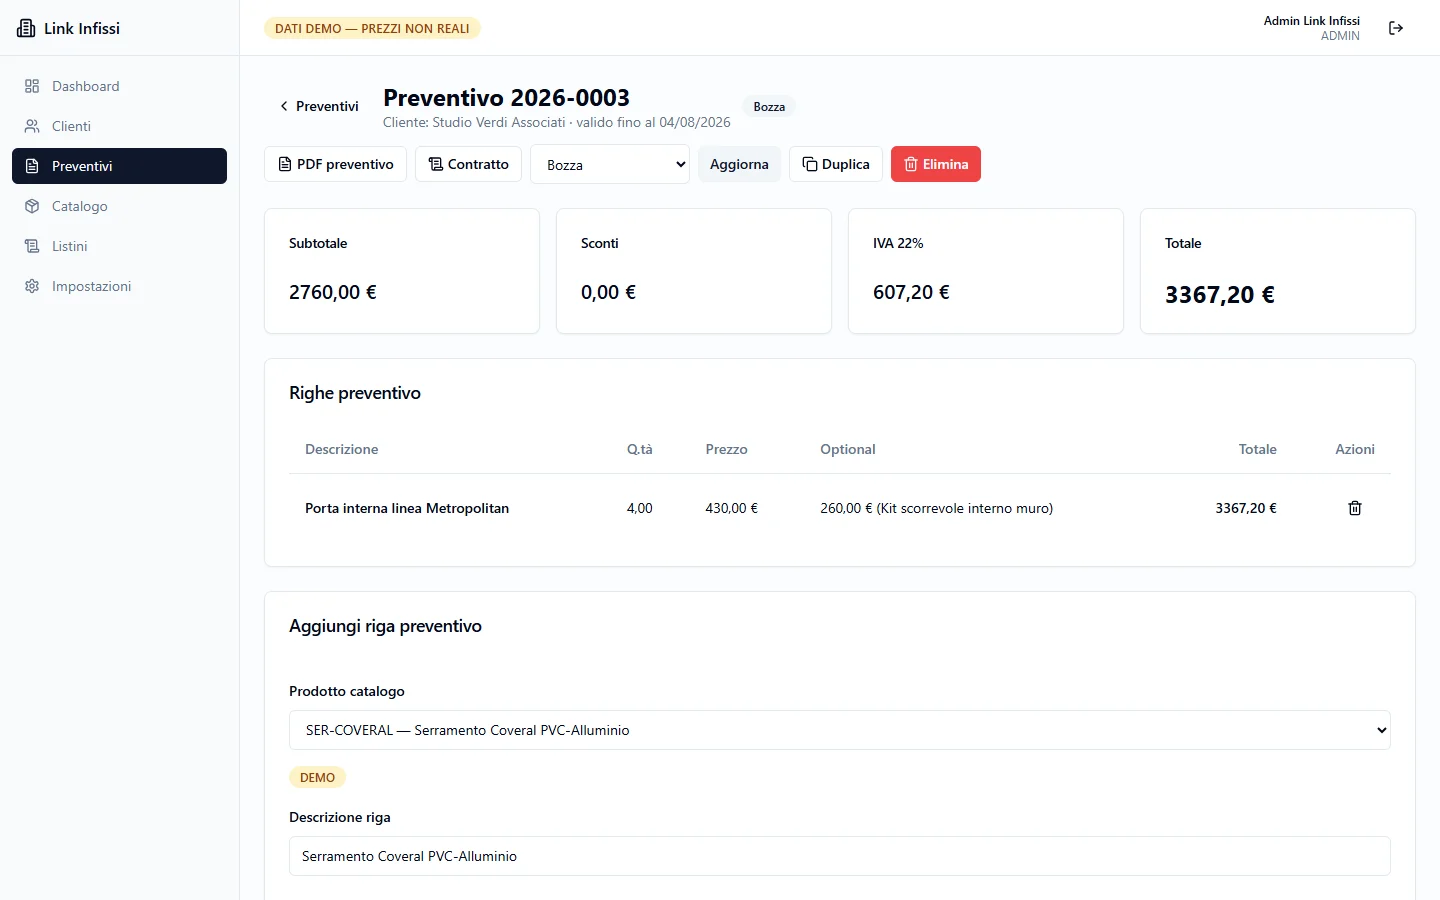This screenshot has width=1440, height=900.
Task: Click the Descrizione riga input field
Action: [x=840, y=856]
